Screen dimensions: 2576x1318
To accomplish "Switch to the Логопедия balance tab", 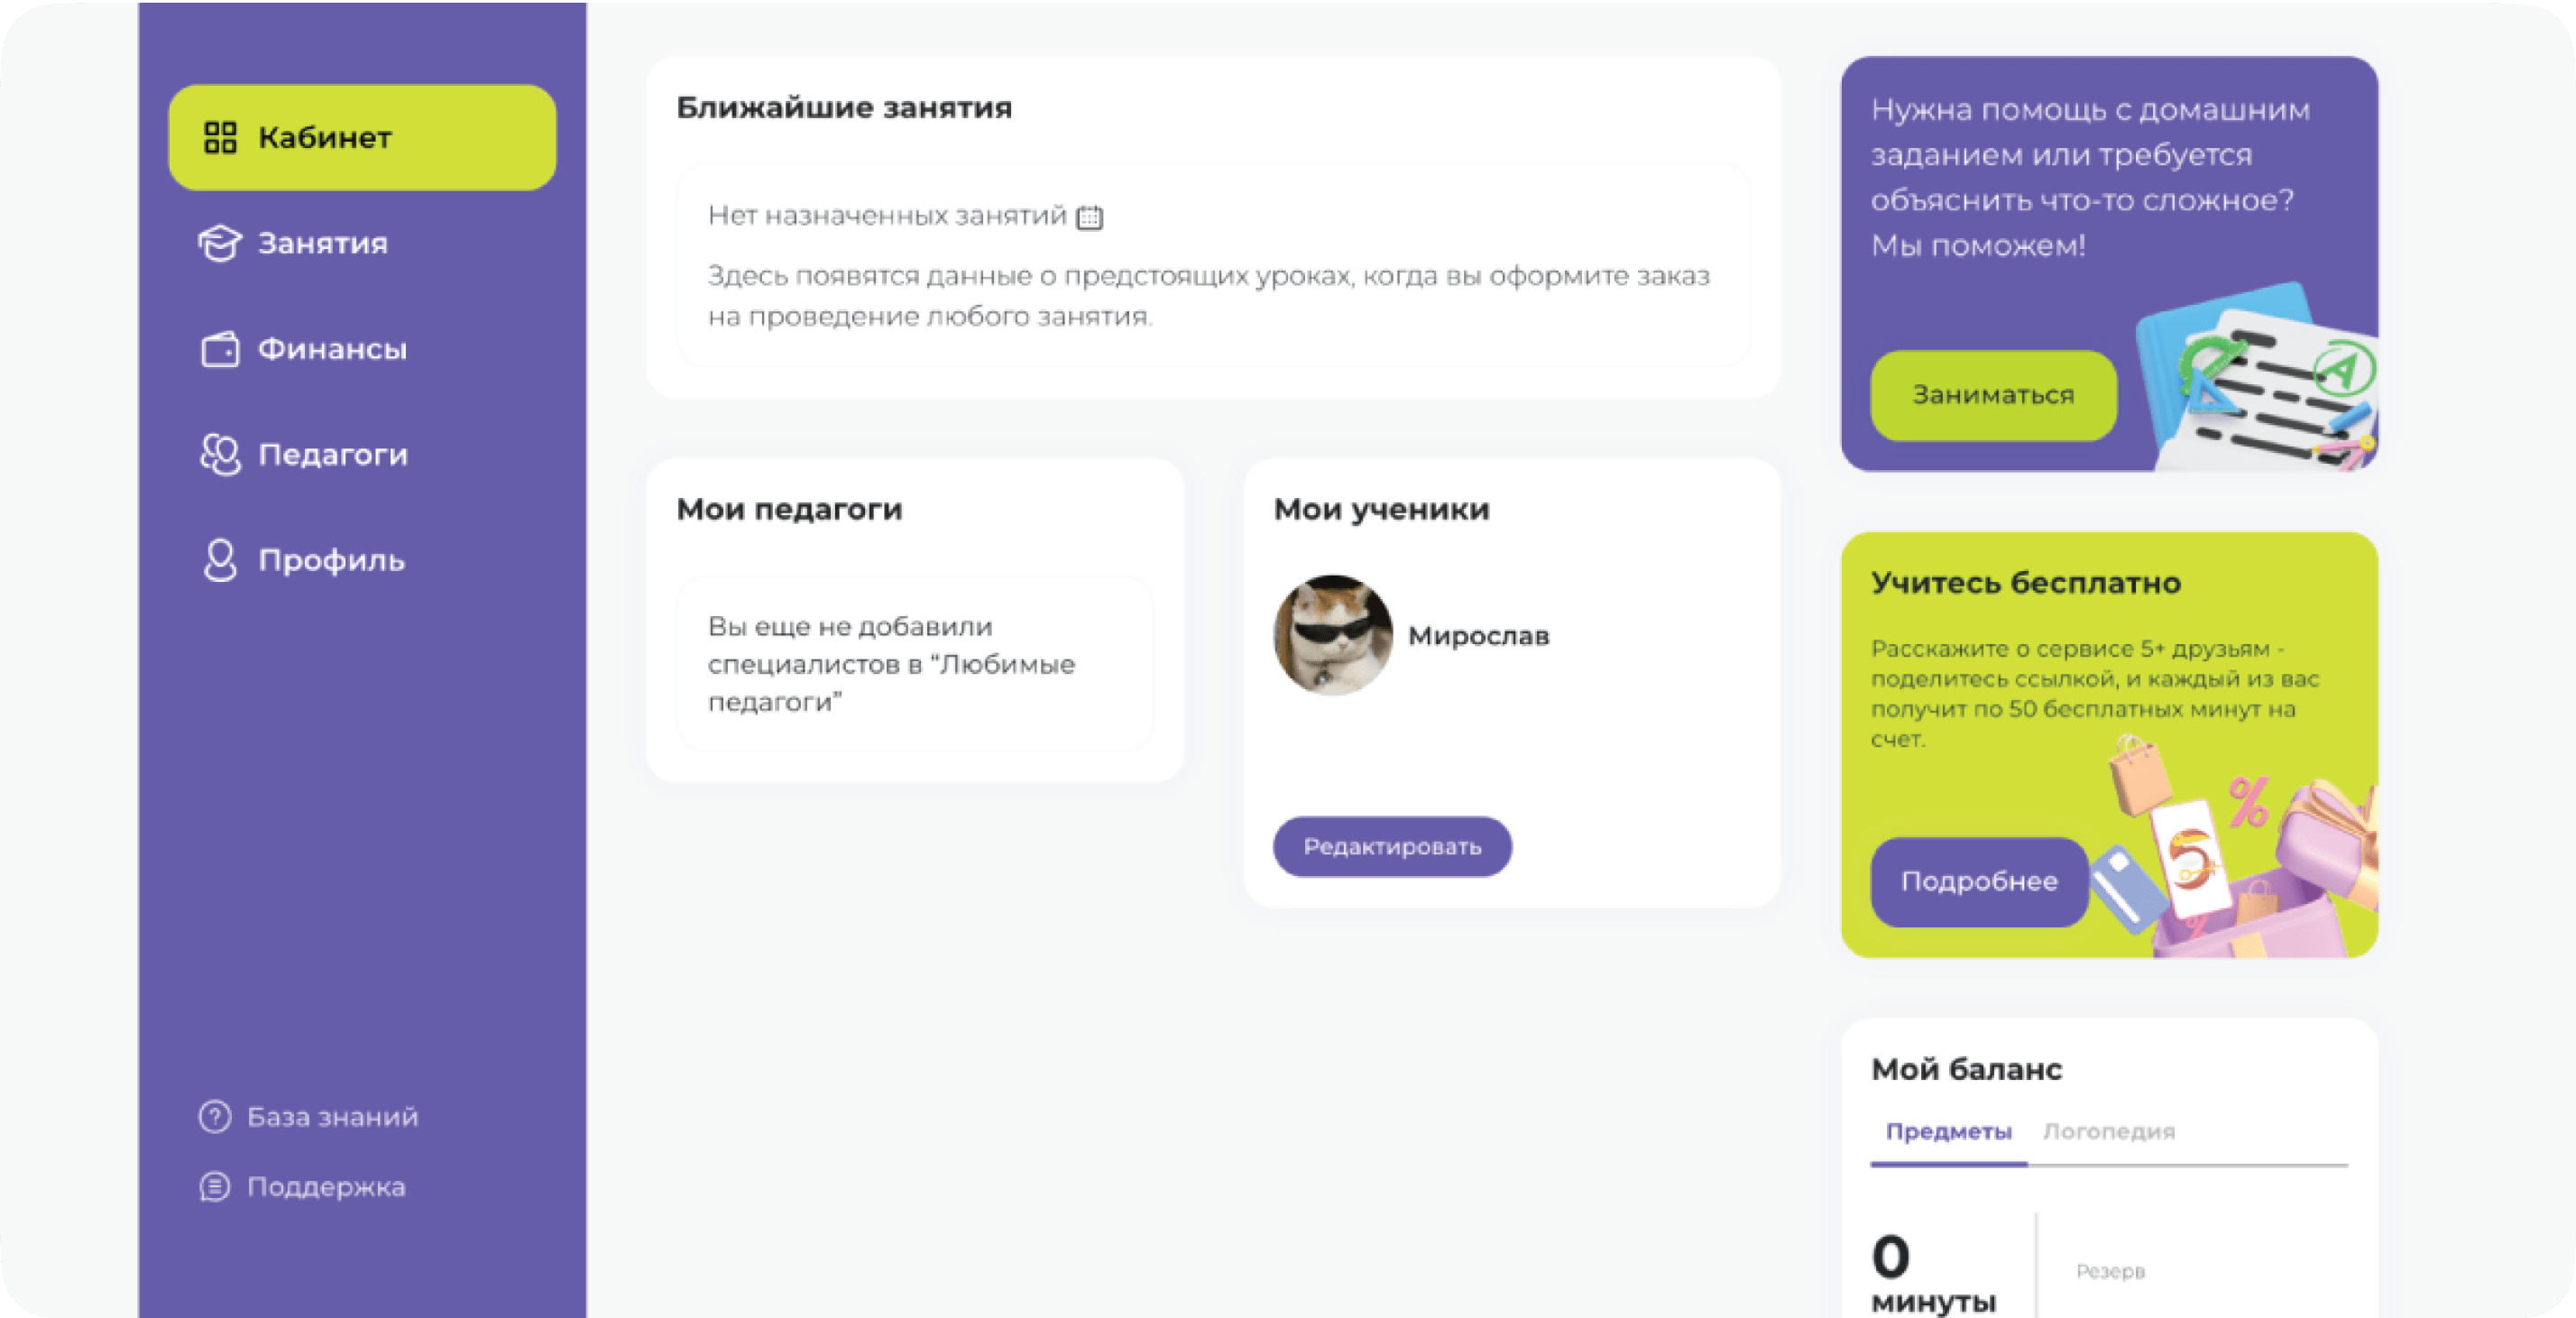I will [2108, 1131].
